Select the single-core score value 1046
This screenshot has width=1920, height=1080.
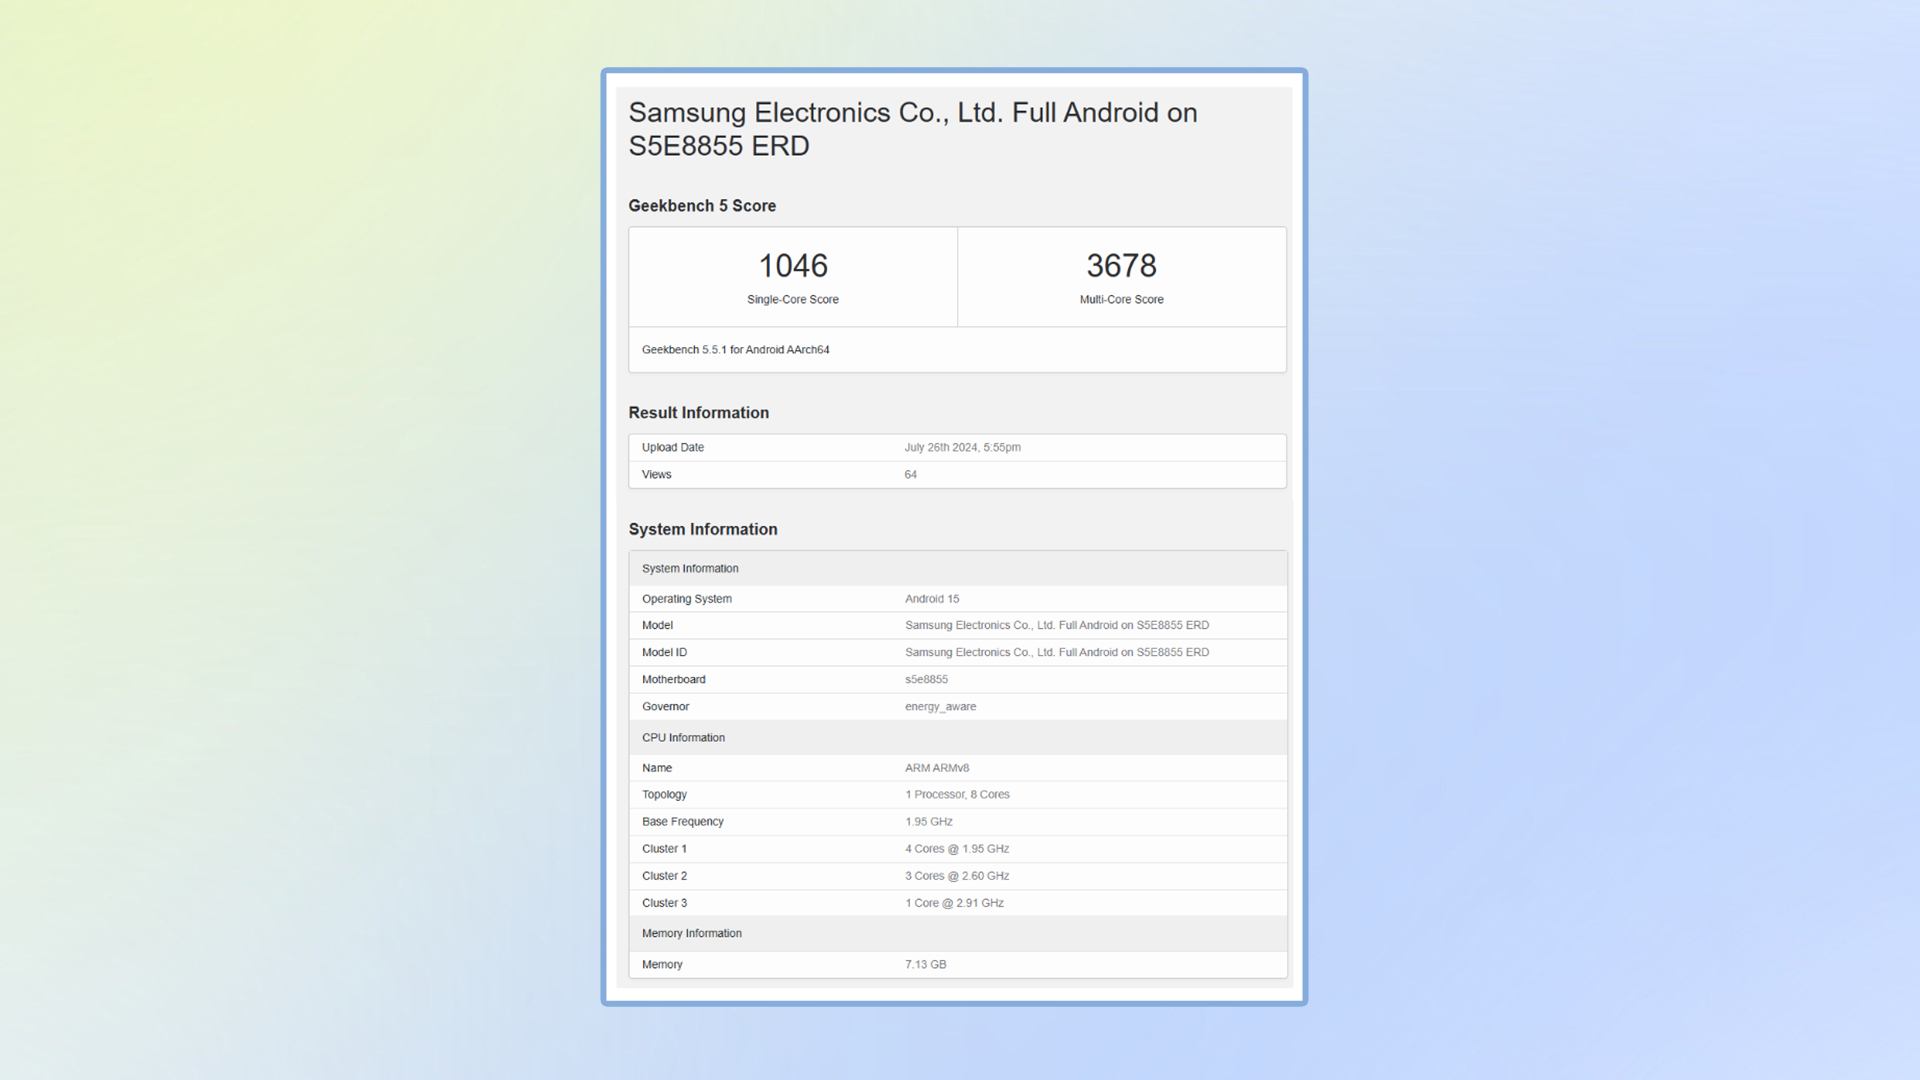[x=793, y=266]
